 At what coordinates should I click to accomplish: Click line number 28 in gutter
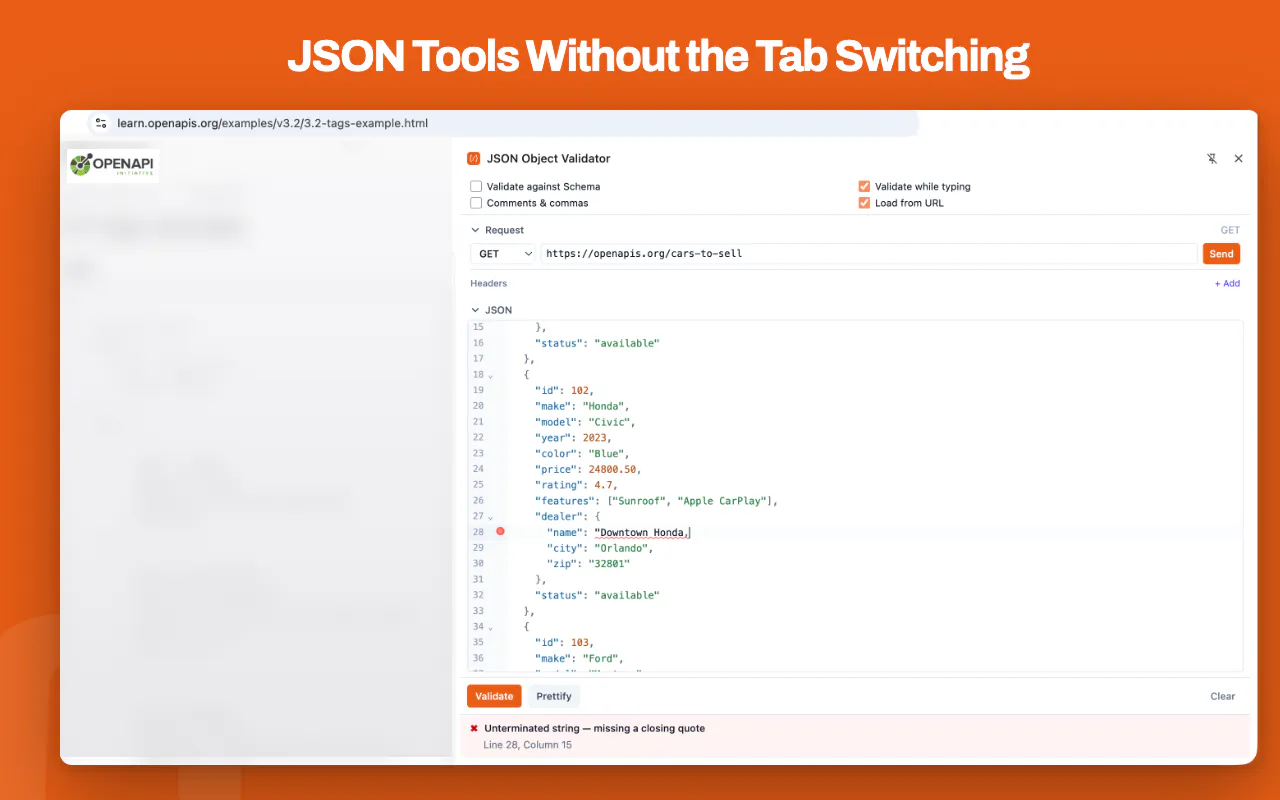(x=478, y=532)
